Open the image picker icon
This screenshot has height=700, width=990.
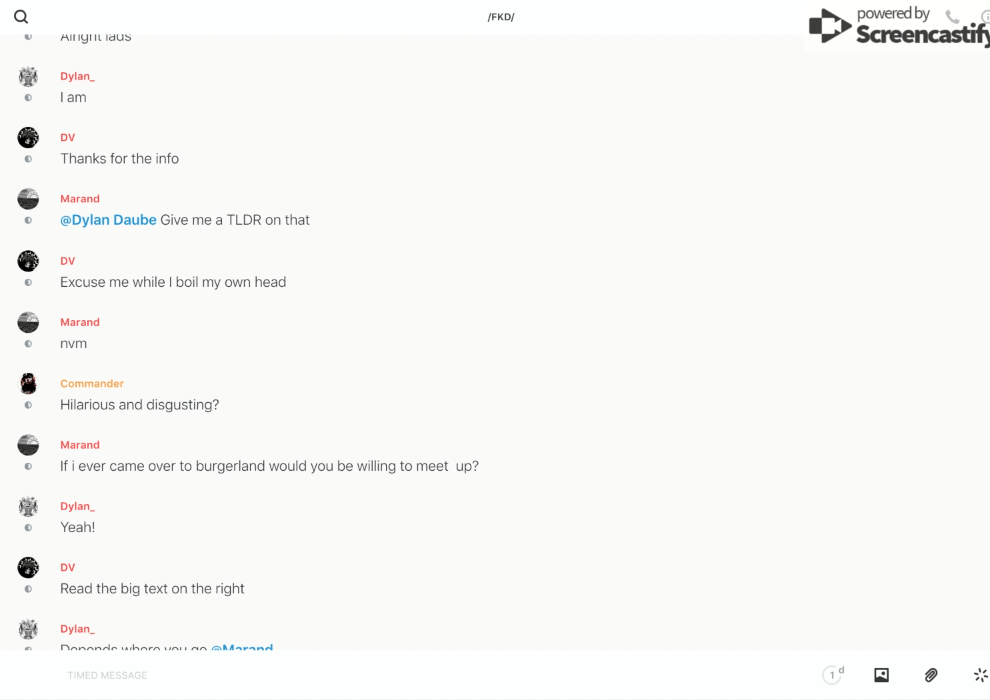pyautogui.click(x=881, y=675)
